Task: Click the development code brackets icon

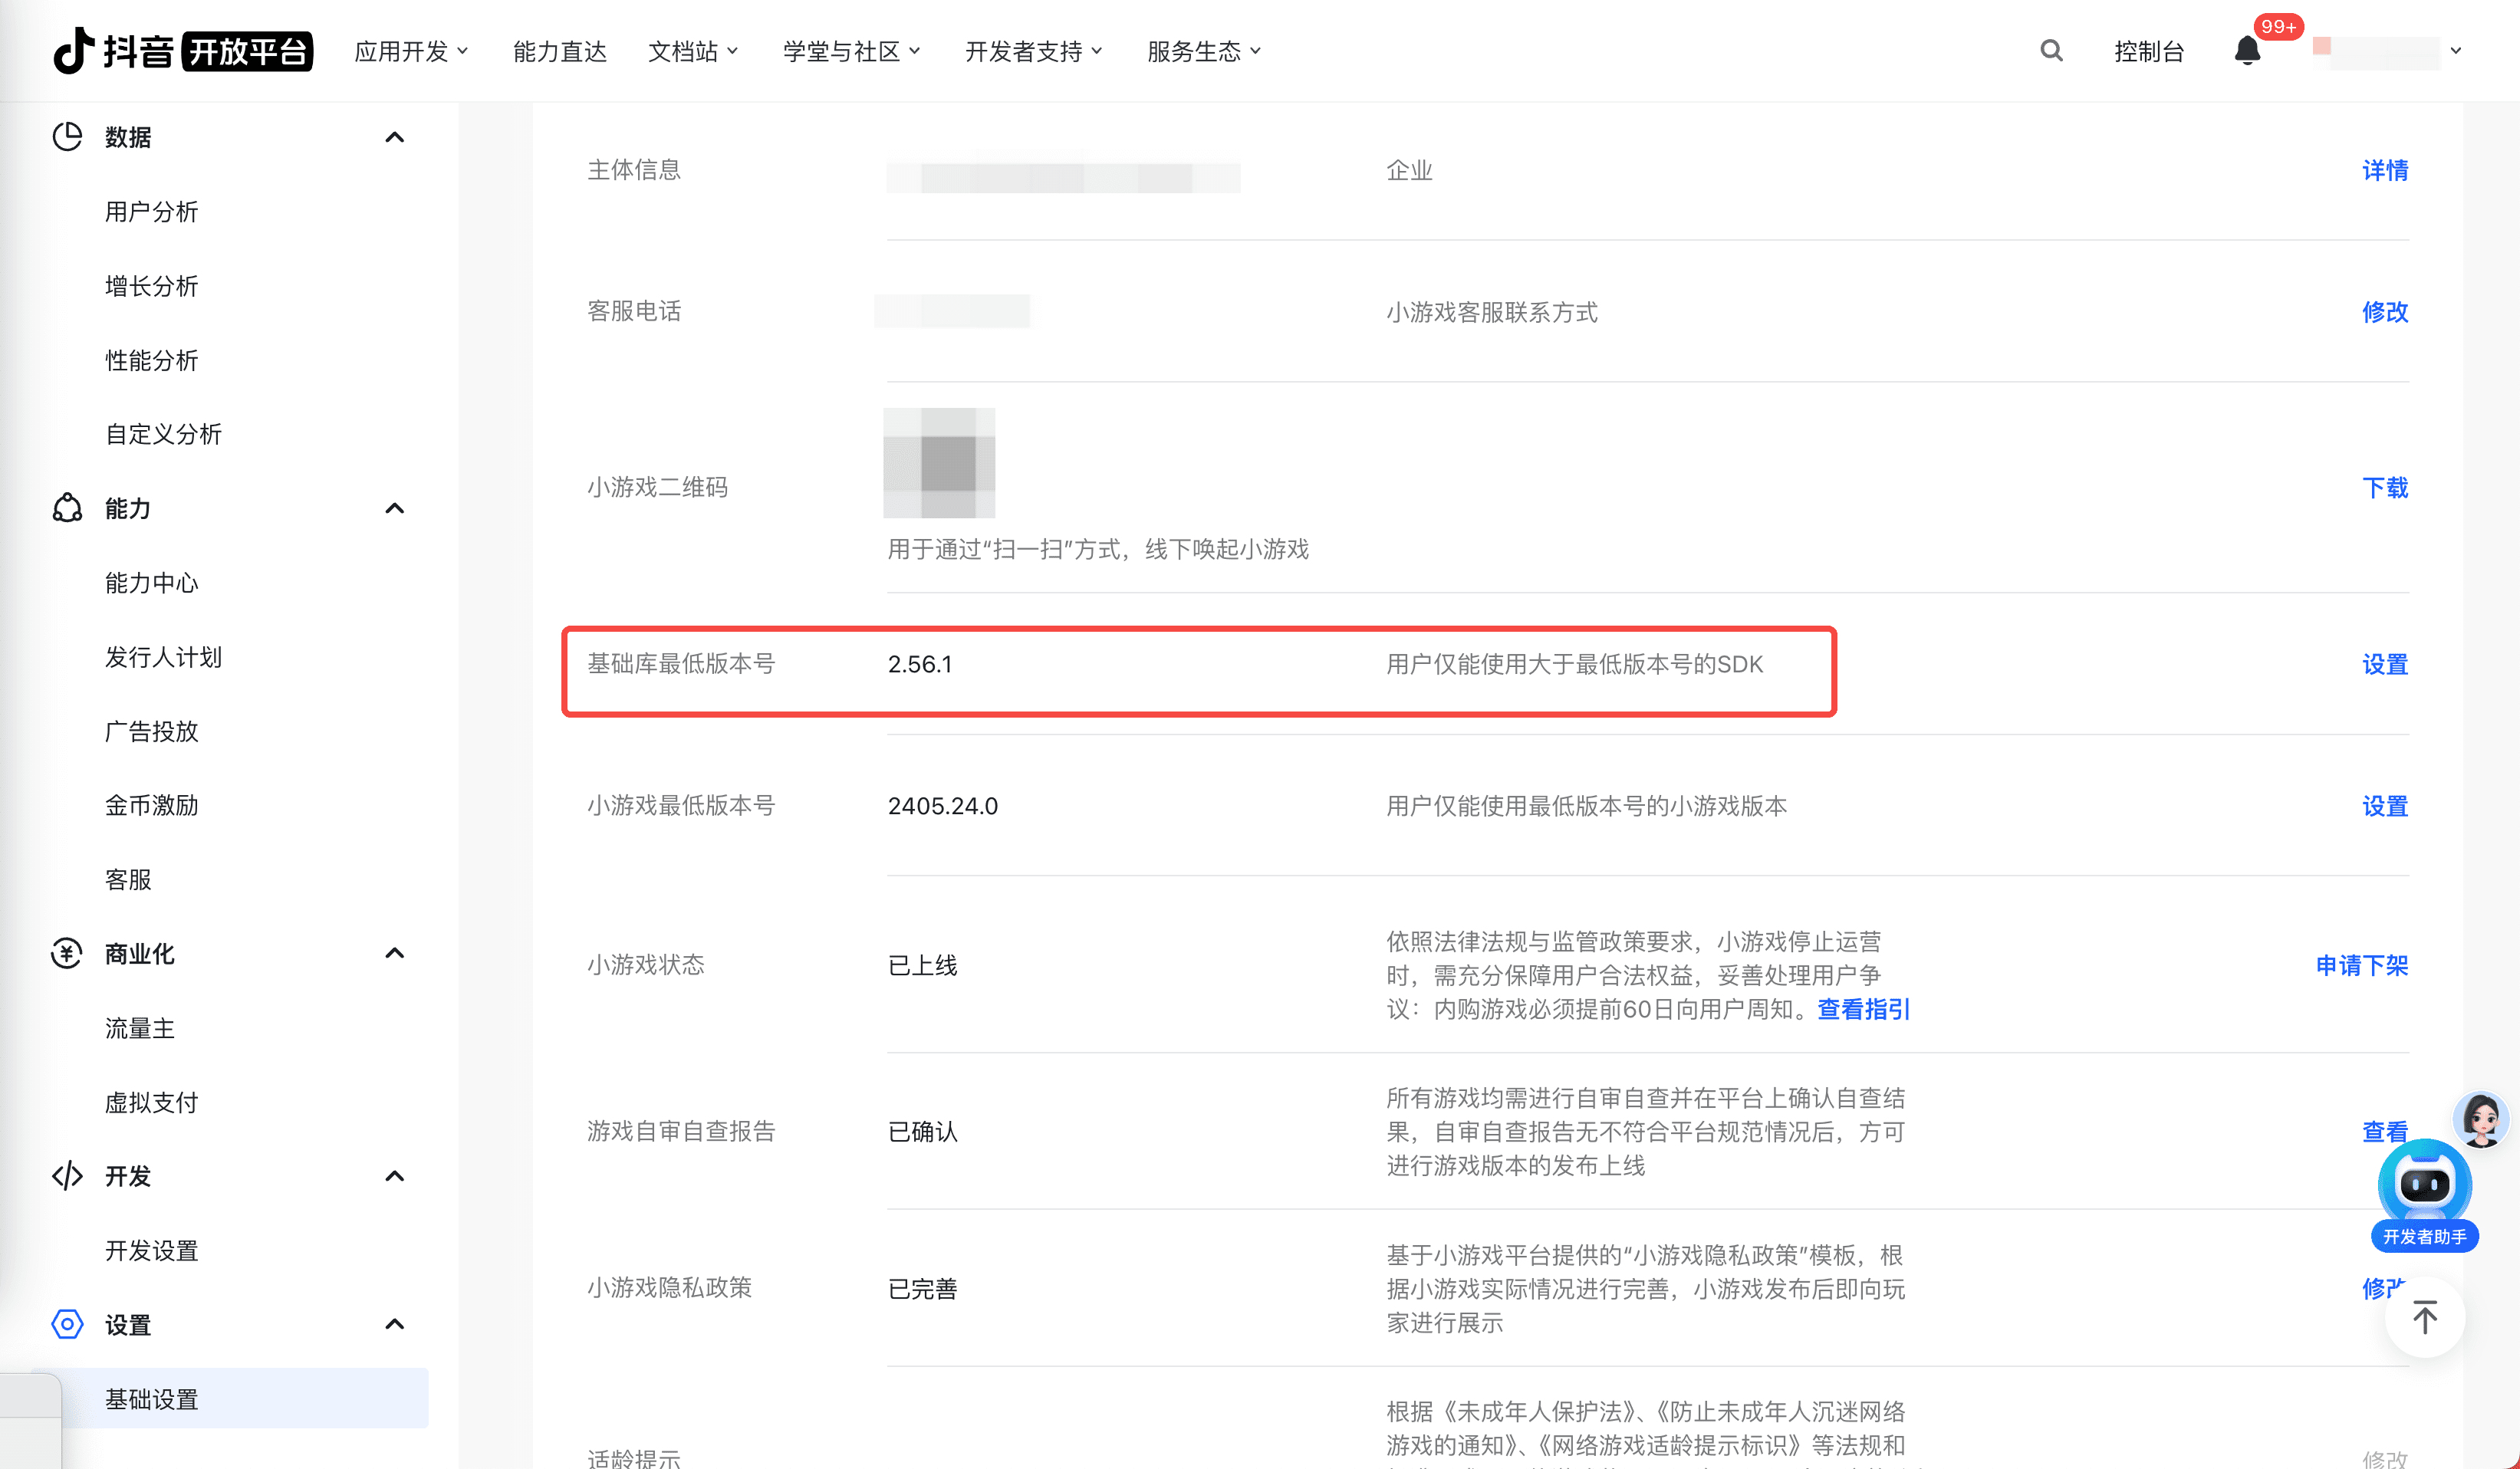Action: point(67,1176)
